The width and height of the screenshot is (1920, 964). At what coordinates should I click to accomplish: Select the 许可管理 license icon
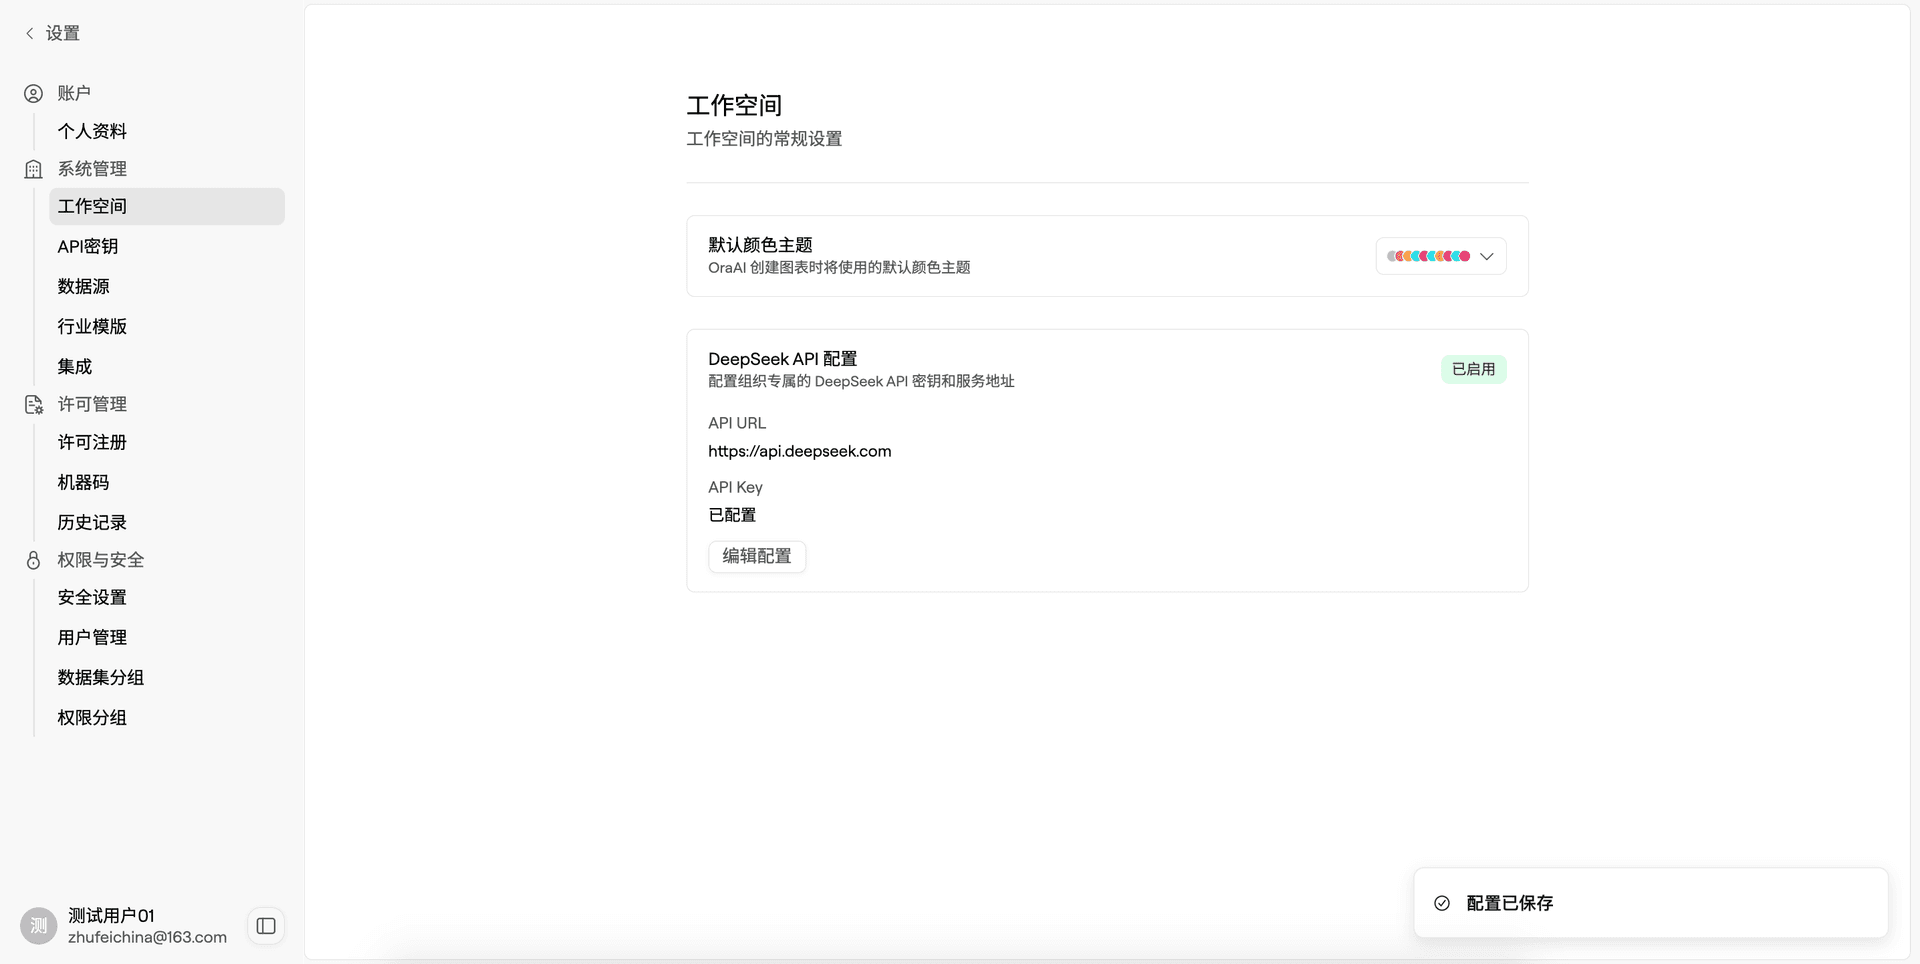[x=33, y=405]
